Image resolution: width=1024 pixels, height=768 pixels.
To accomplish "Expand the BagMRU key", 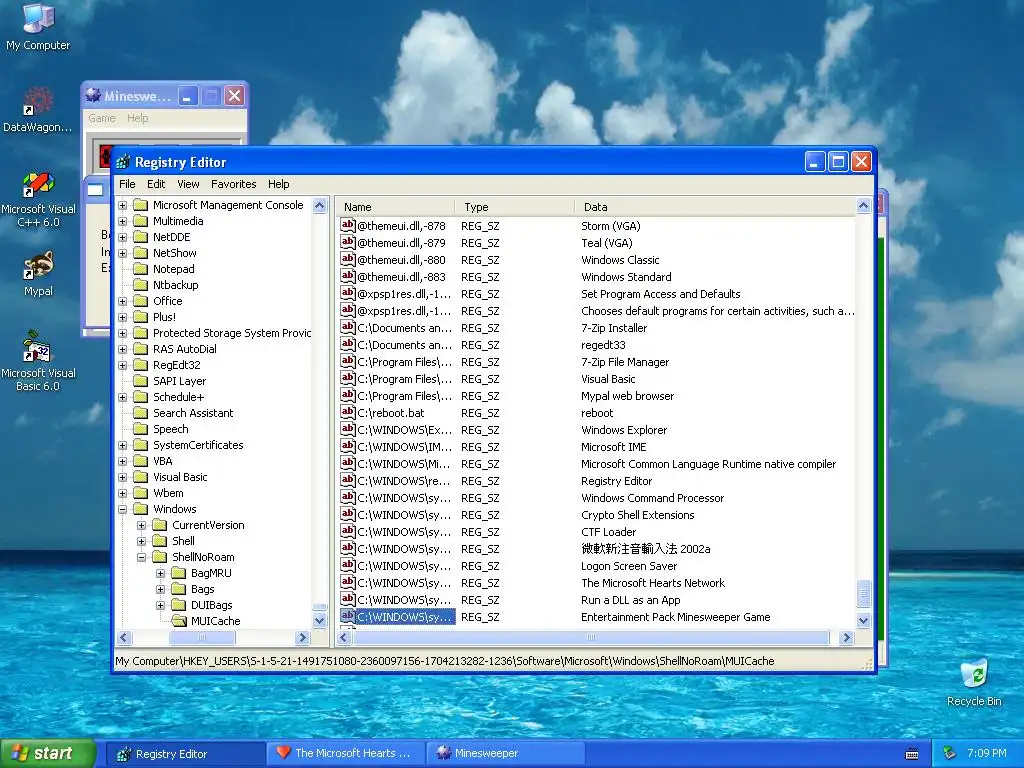I will point(160,573).
